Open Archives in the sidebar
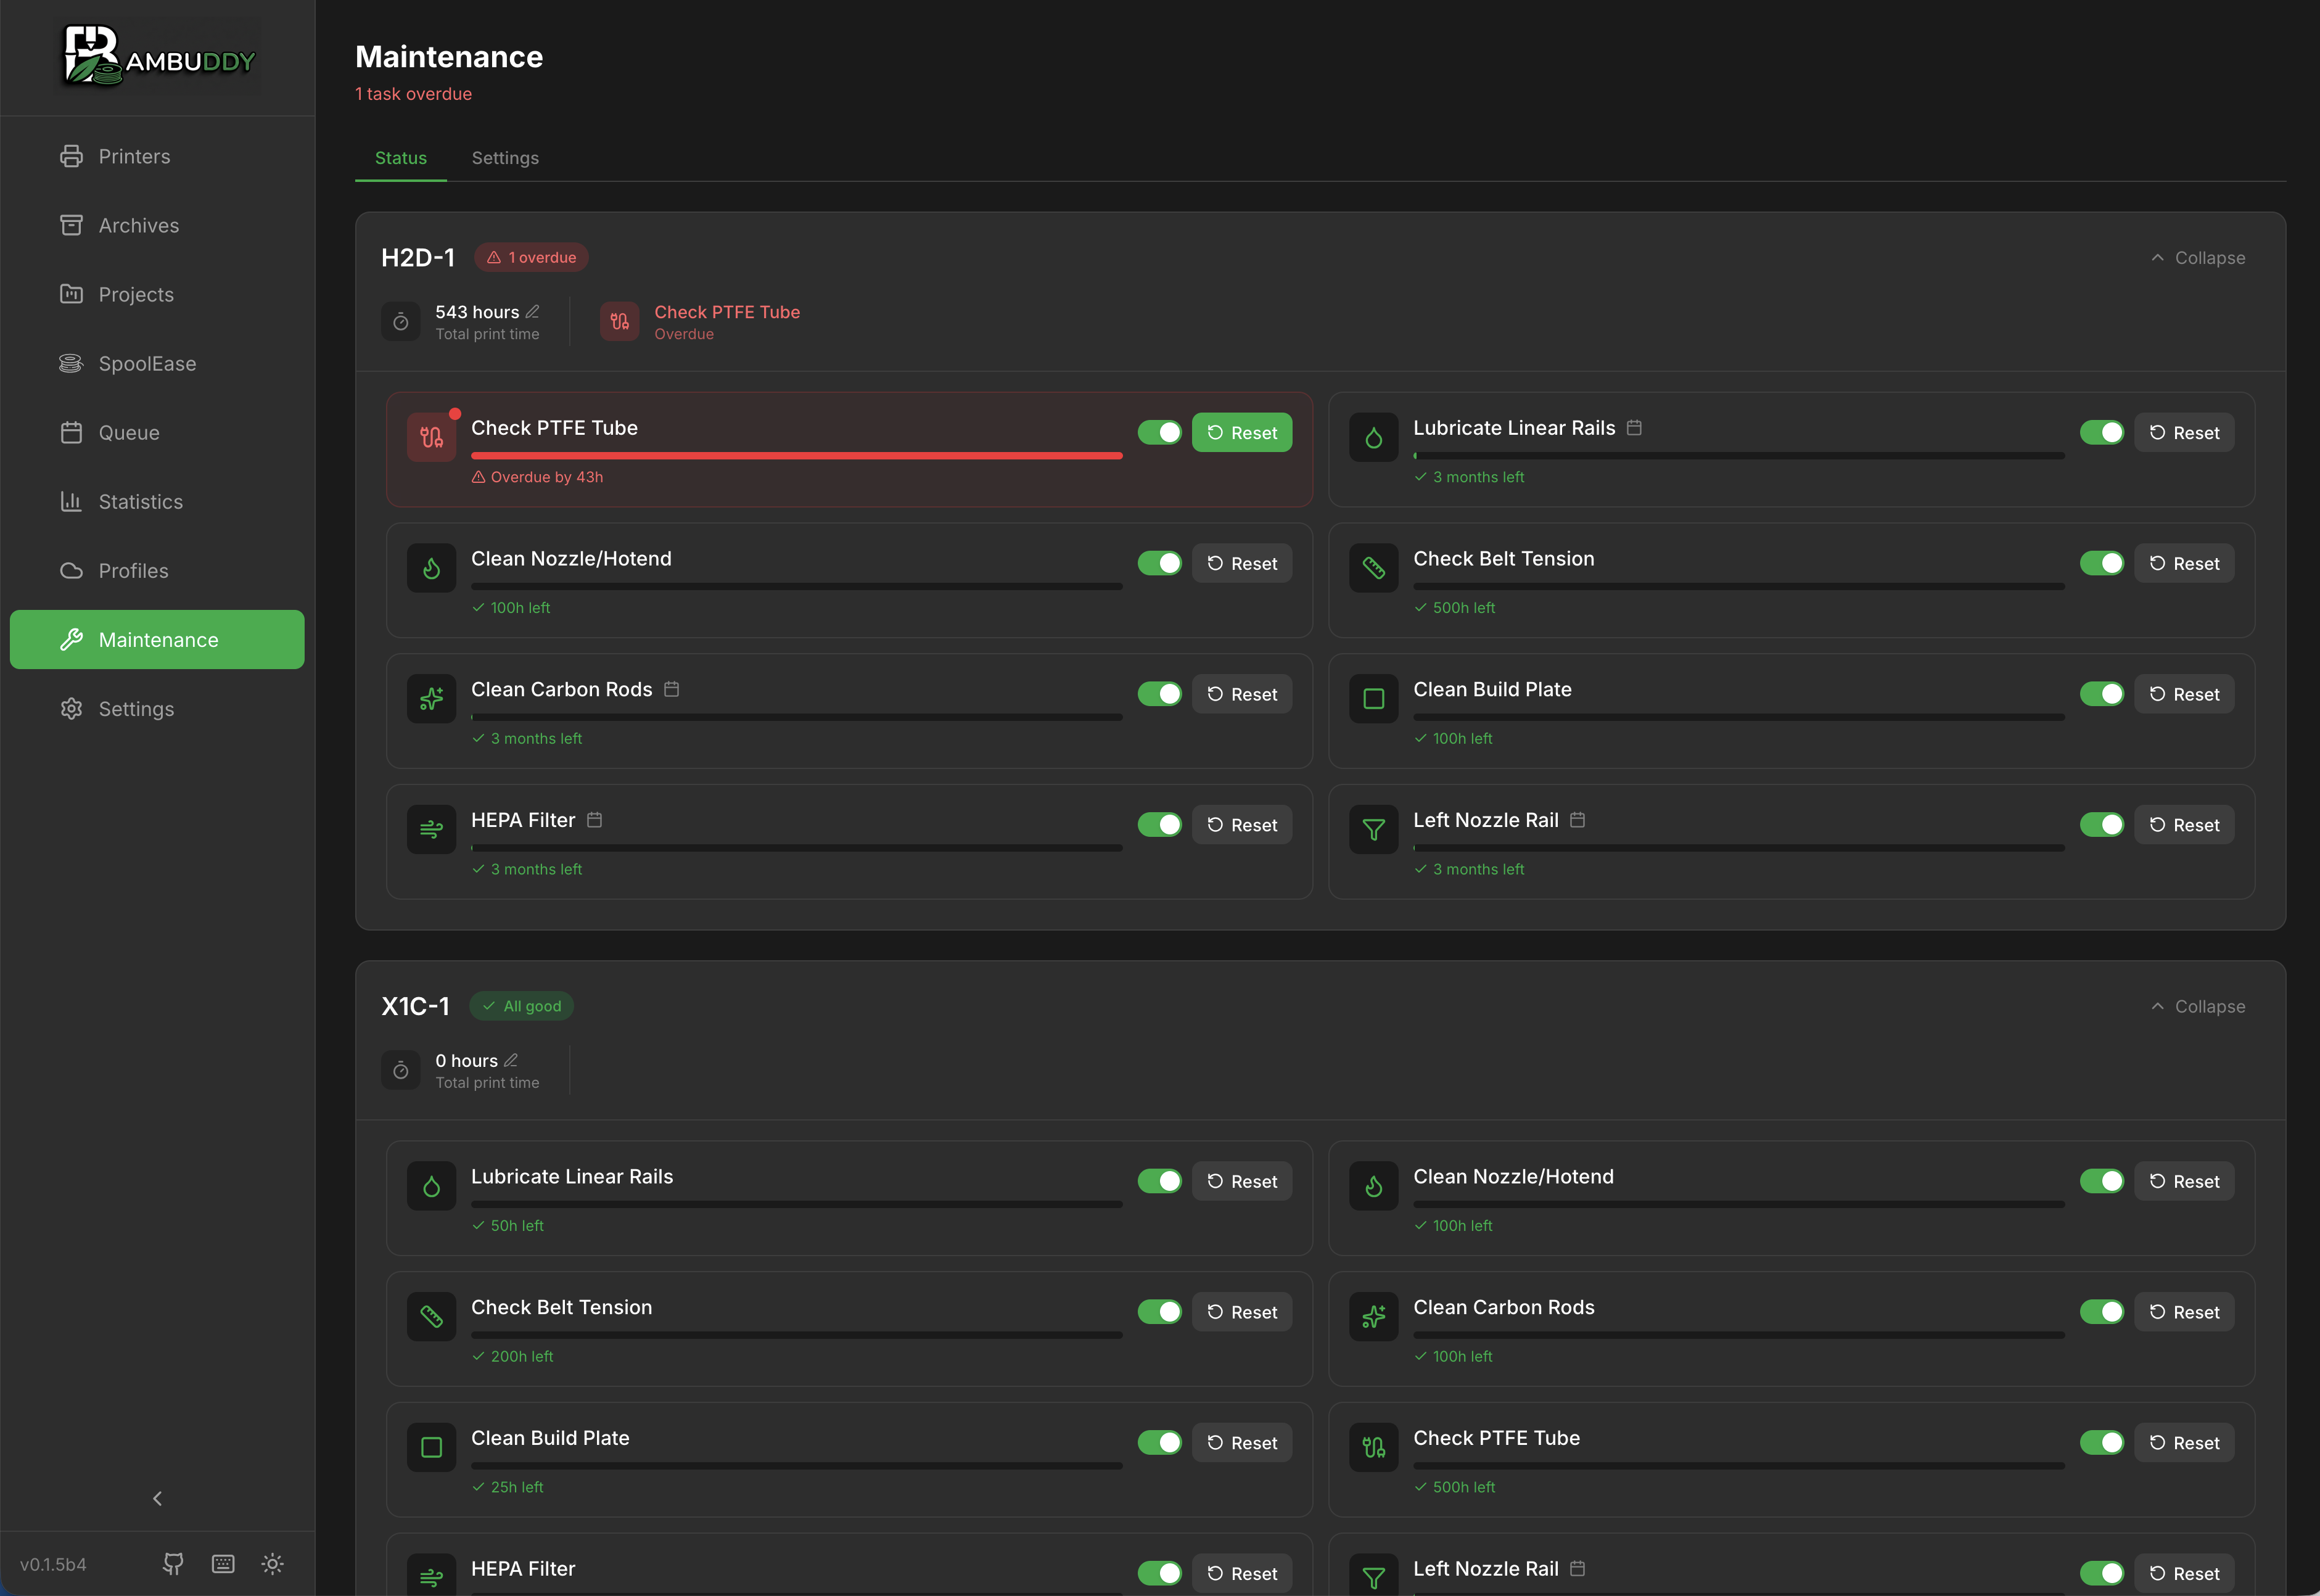 [157, 225]
